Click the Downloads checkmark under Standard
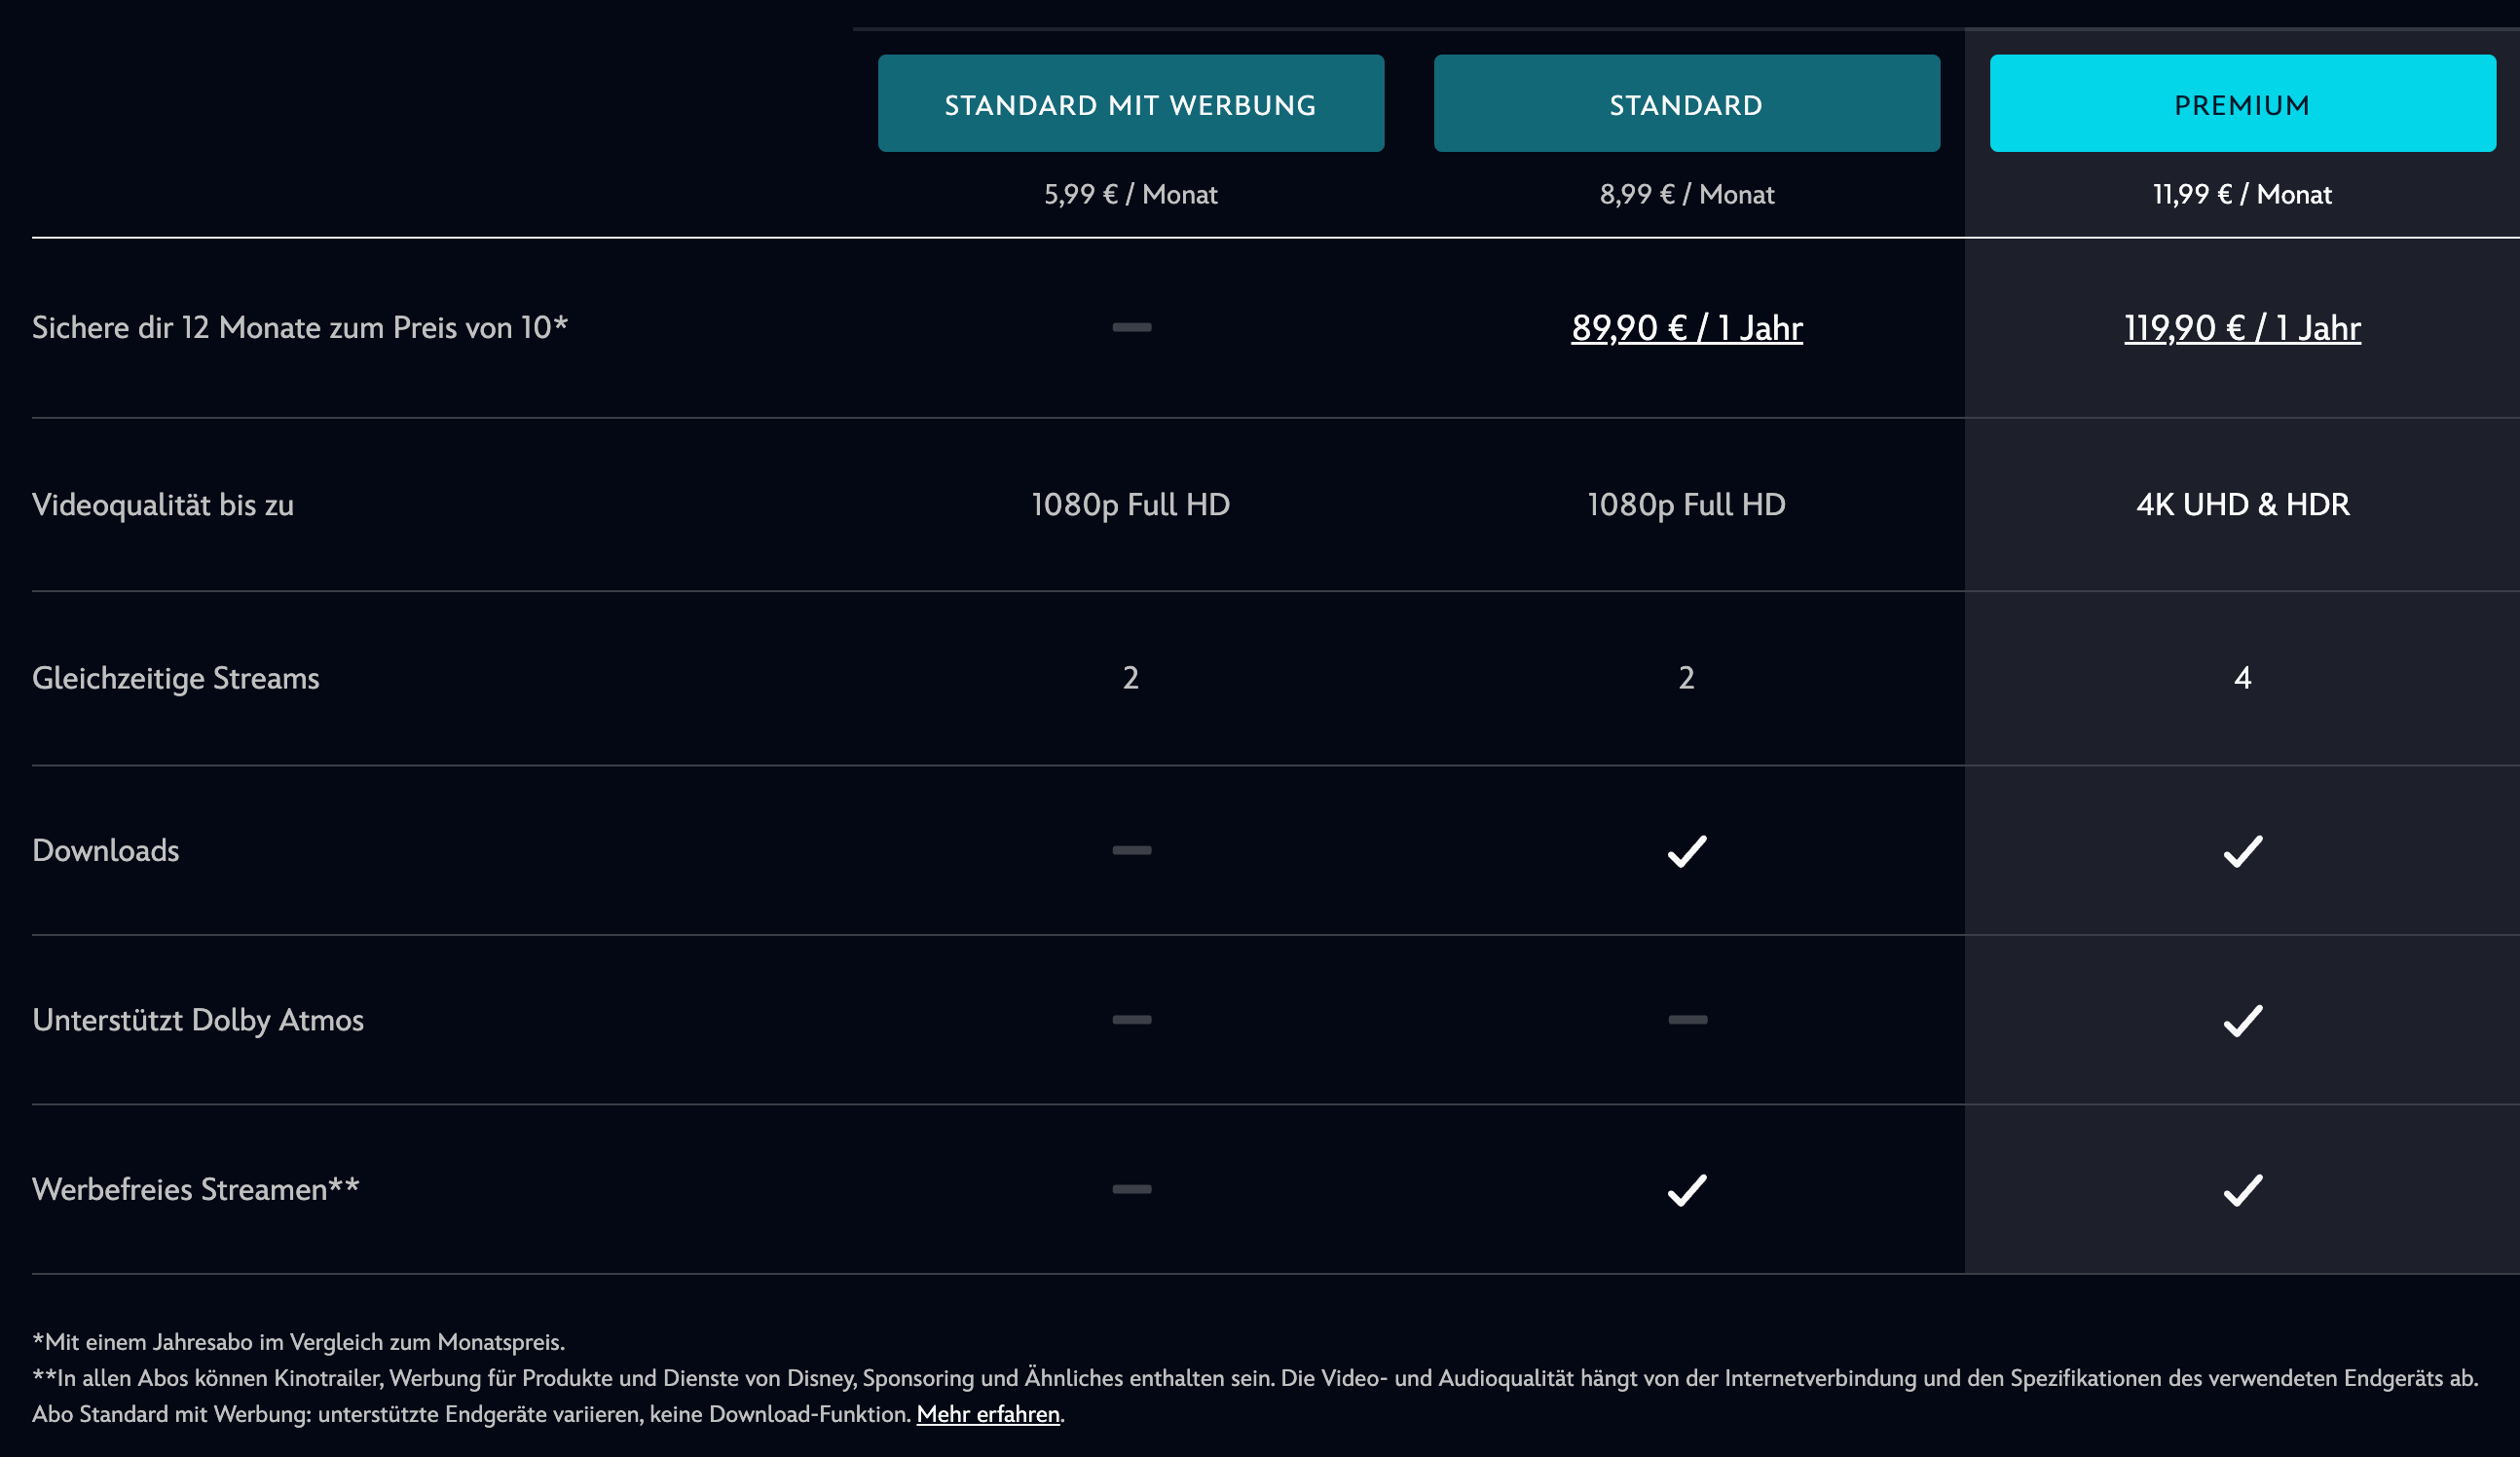Image resolution: width=2520 pixels, height=1457 pixels. [x=1687, y=851]
